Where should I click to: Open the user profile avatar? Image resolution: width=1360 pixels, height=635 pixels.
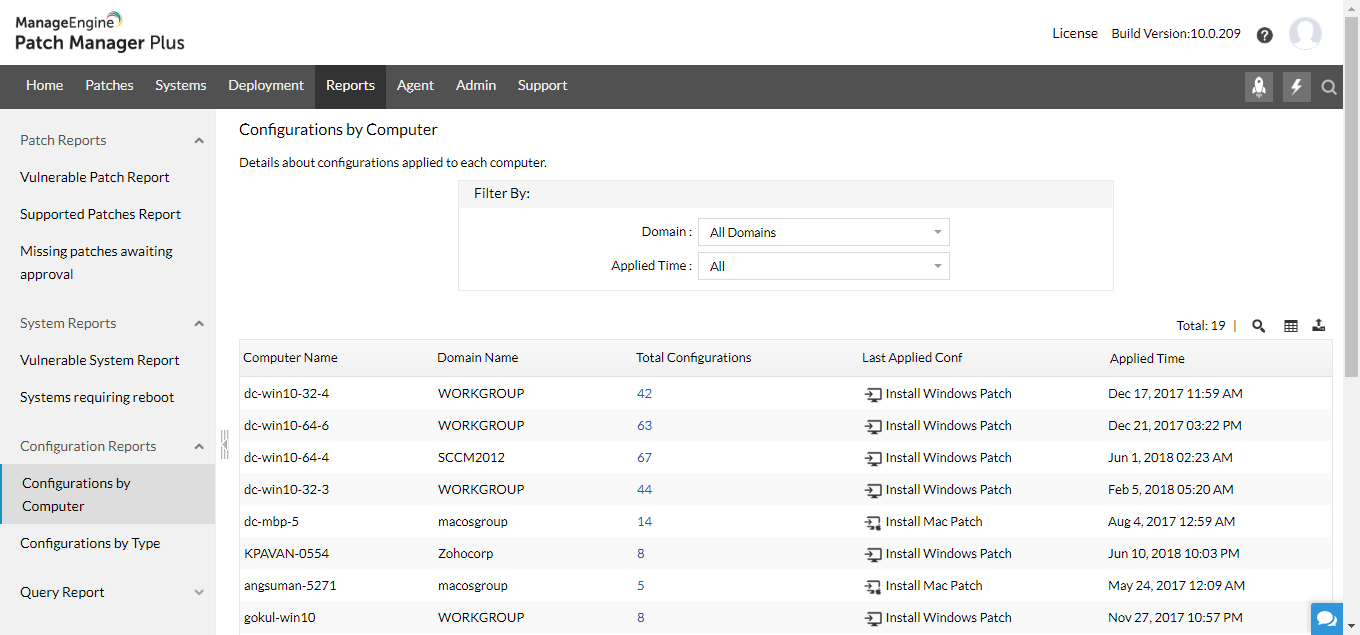pyautogui.click(x=1305, y=34)
